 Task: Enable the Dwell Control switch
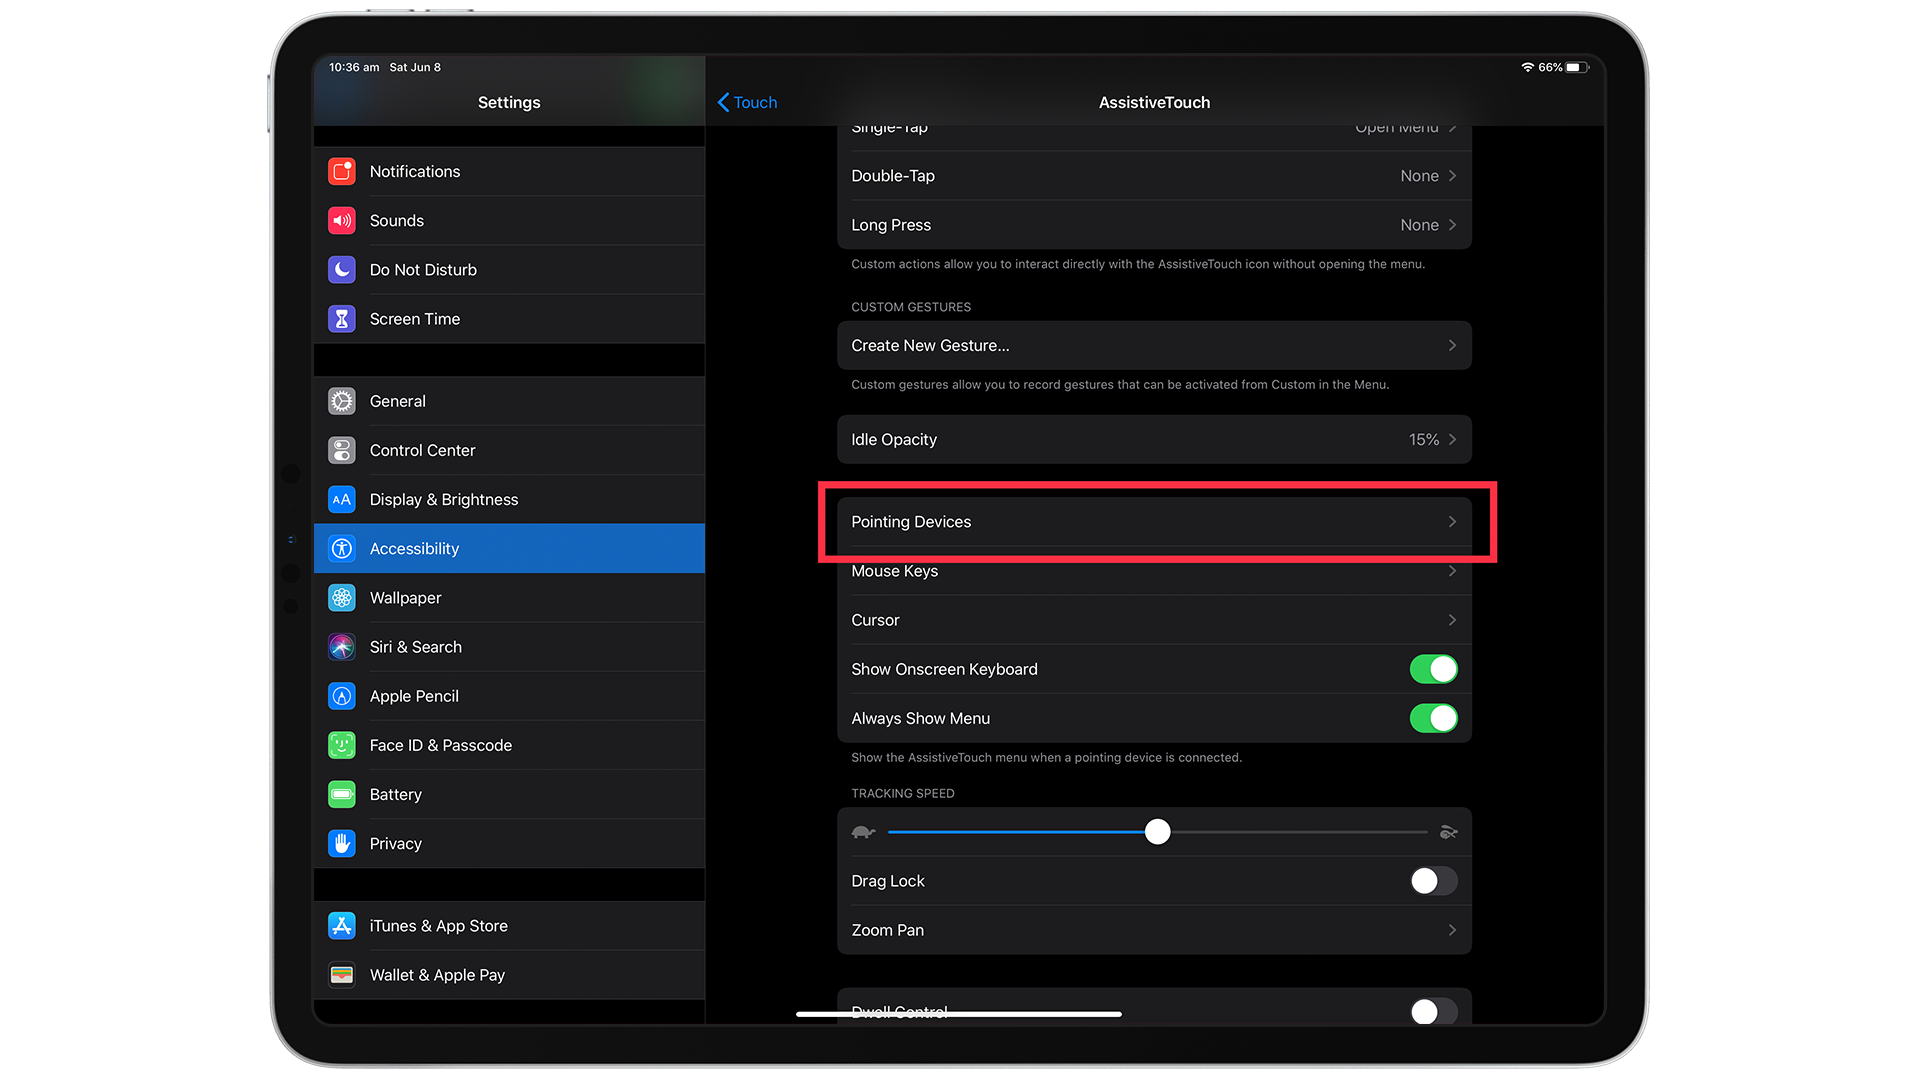pyautogui.click(x=1433, y=1011)
